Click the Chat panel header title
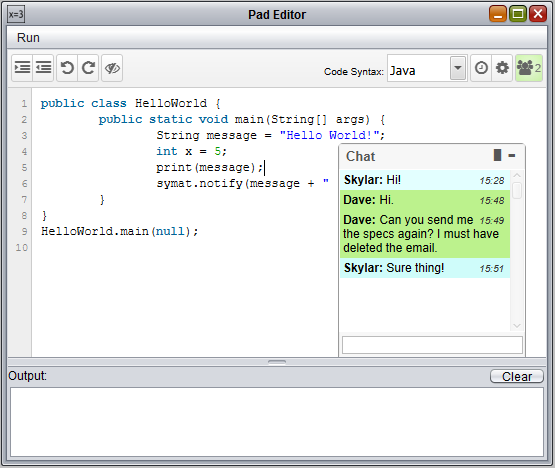 click(361, 156)
